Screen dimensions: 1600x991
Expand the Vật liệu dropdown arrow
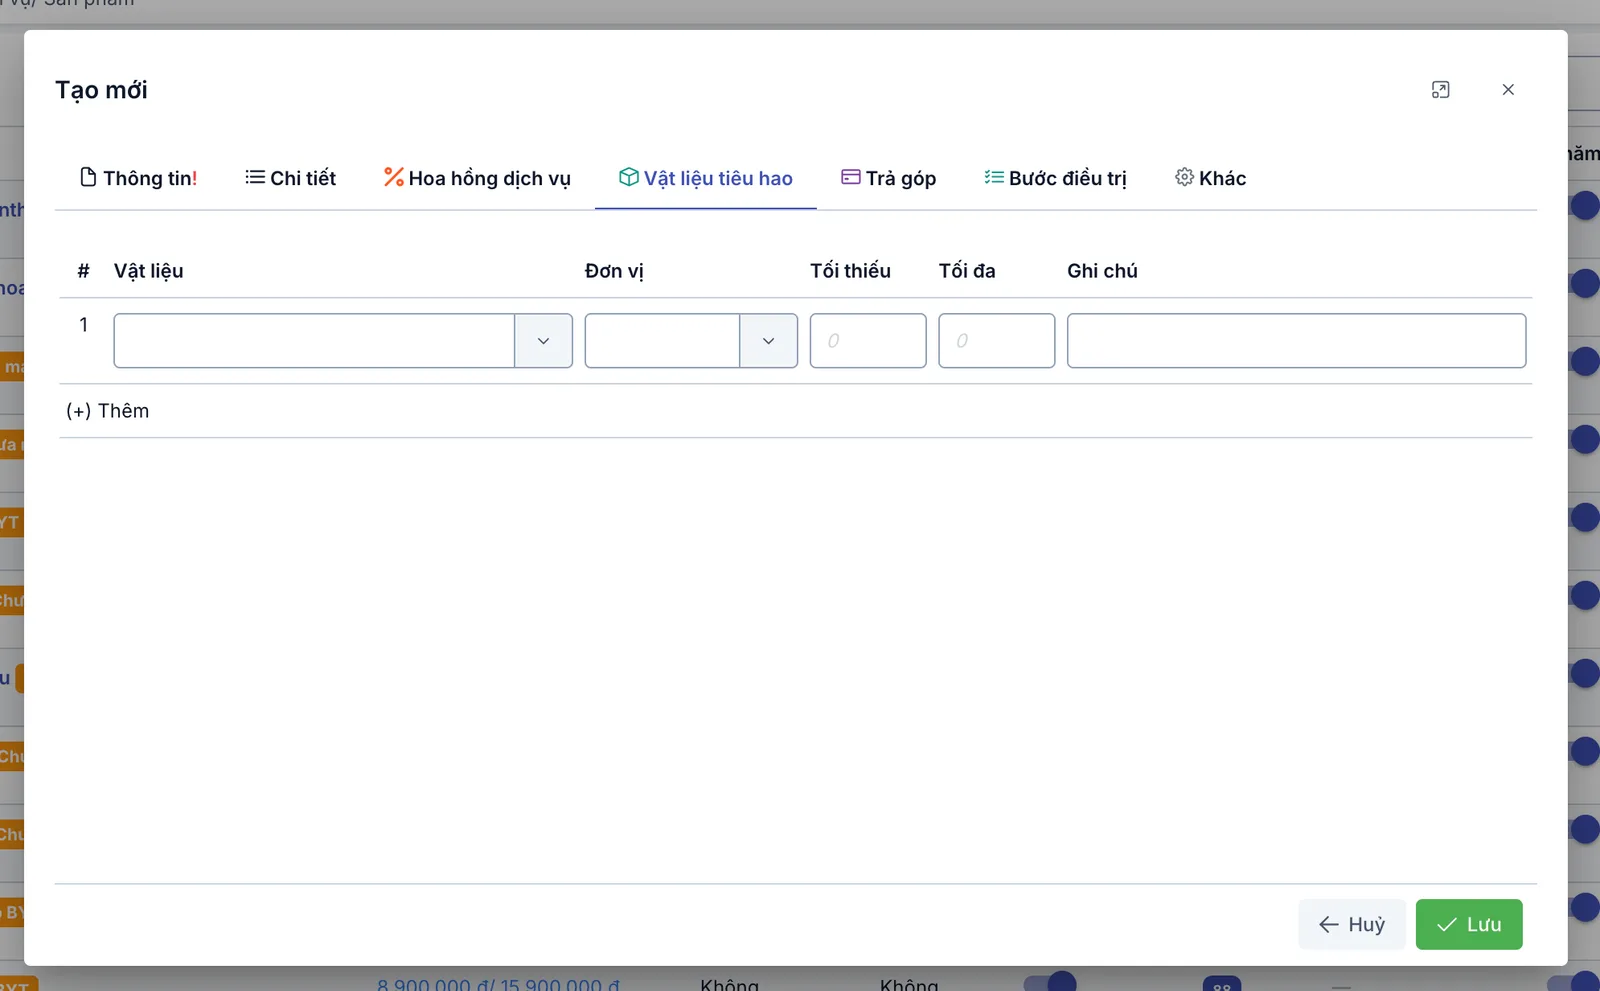click(x=543, y=341)
